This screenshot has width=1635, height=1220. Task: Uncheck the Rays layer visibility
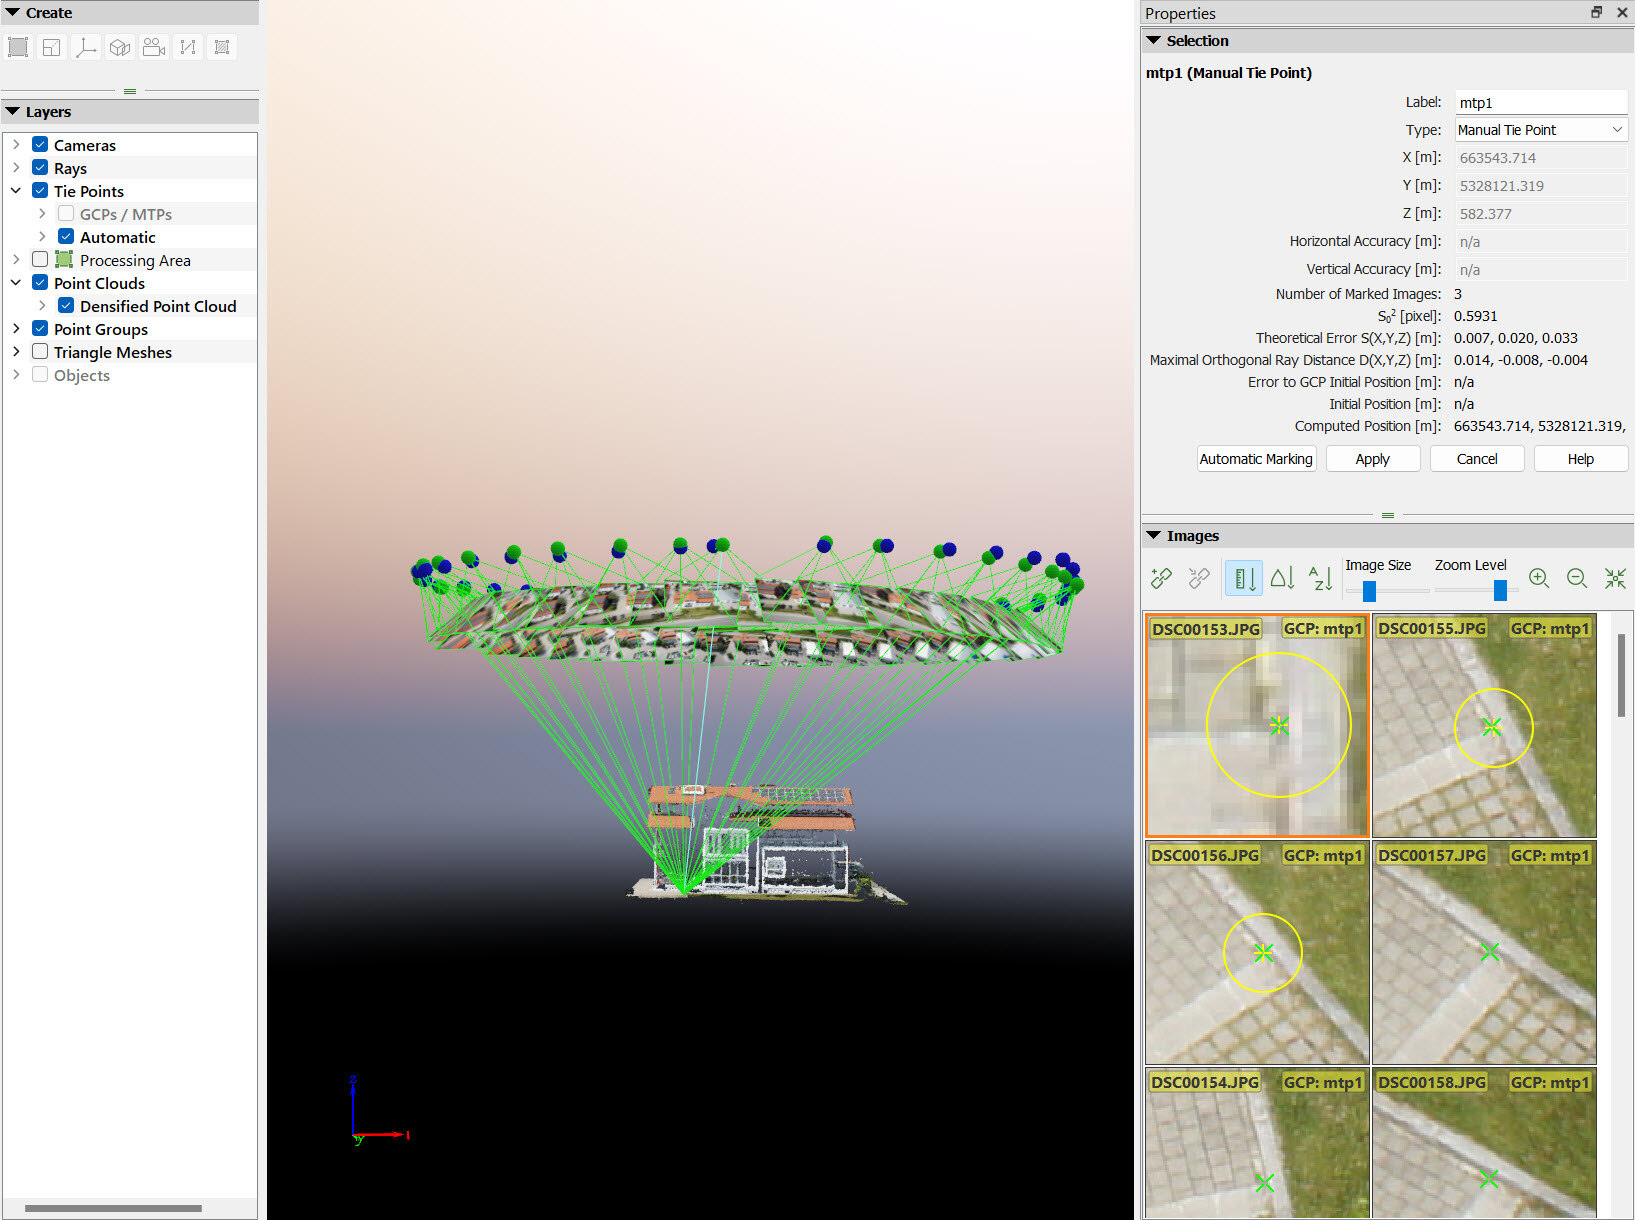pos(40,167)
